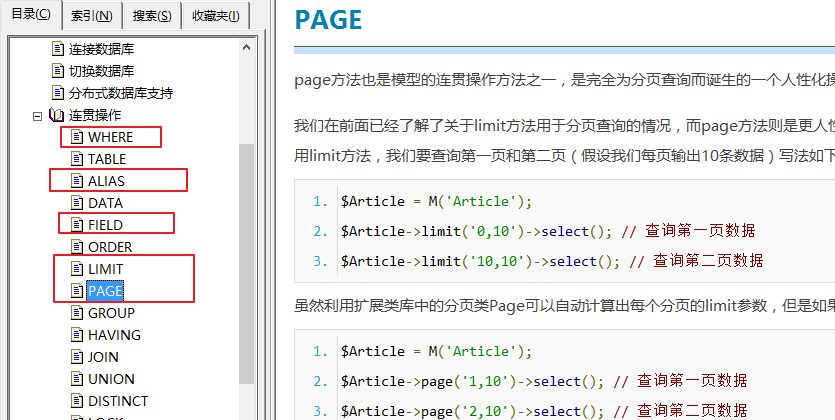Click the page icon beside FIELD
This screenshot has width=835, height=420.
[x=77, y=225]
